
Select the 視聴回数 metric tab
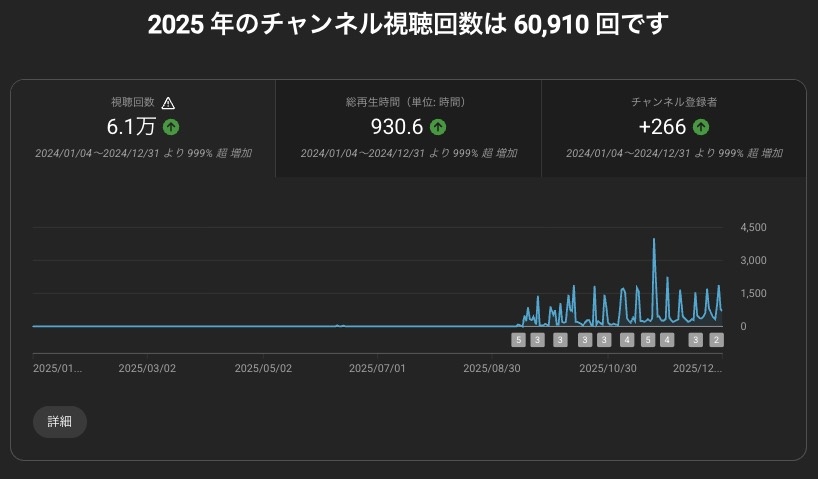coord(143,128)
